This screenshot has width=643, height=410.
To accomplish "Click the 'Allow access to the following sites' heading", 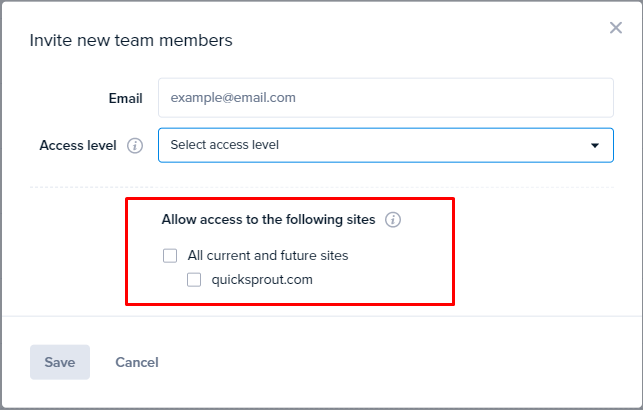I will pyautogui.click(x=269, y=220).
